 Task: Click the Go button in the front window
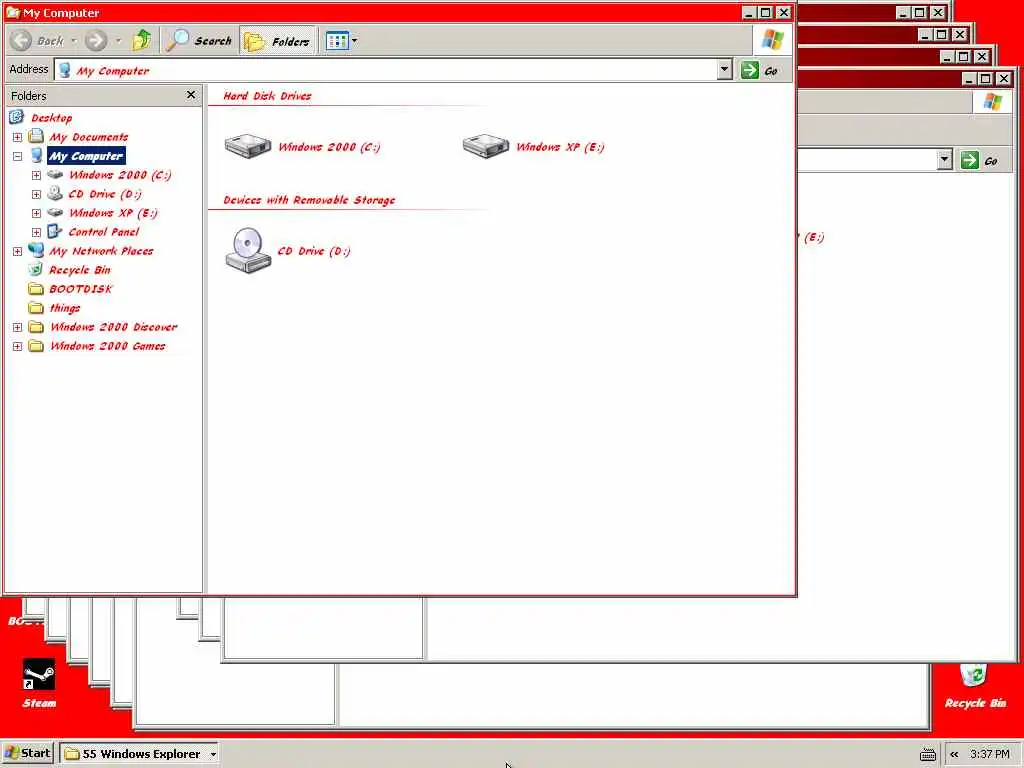pos(760,71)
